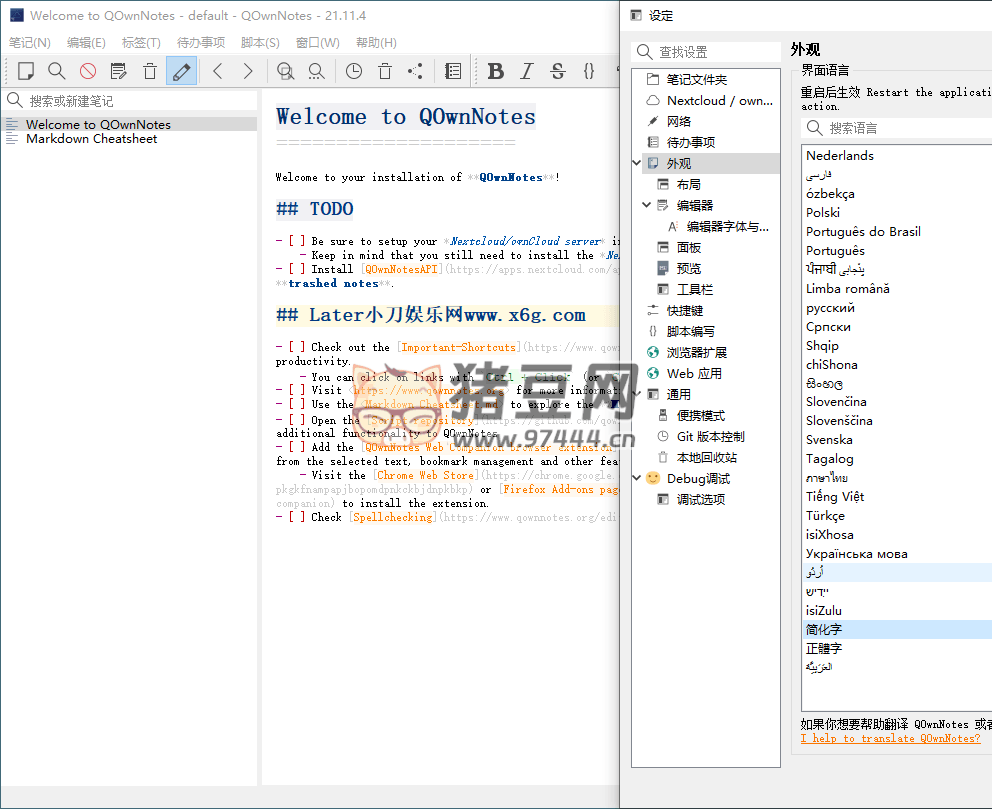Click the share note icon
This screenshot has width=992, height=809.
pos(415,71)
